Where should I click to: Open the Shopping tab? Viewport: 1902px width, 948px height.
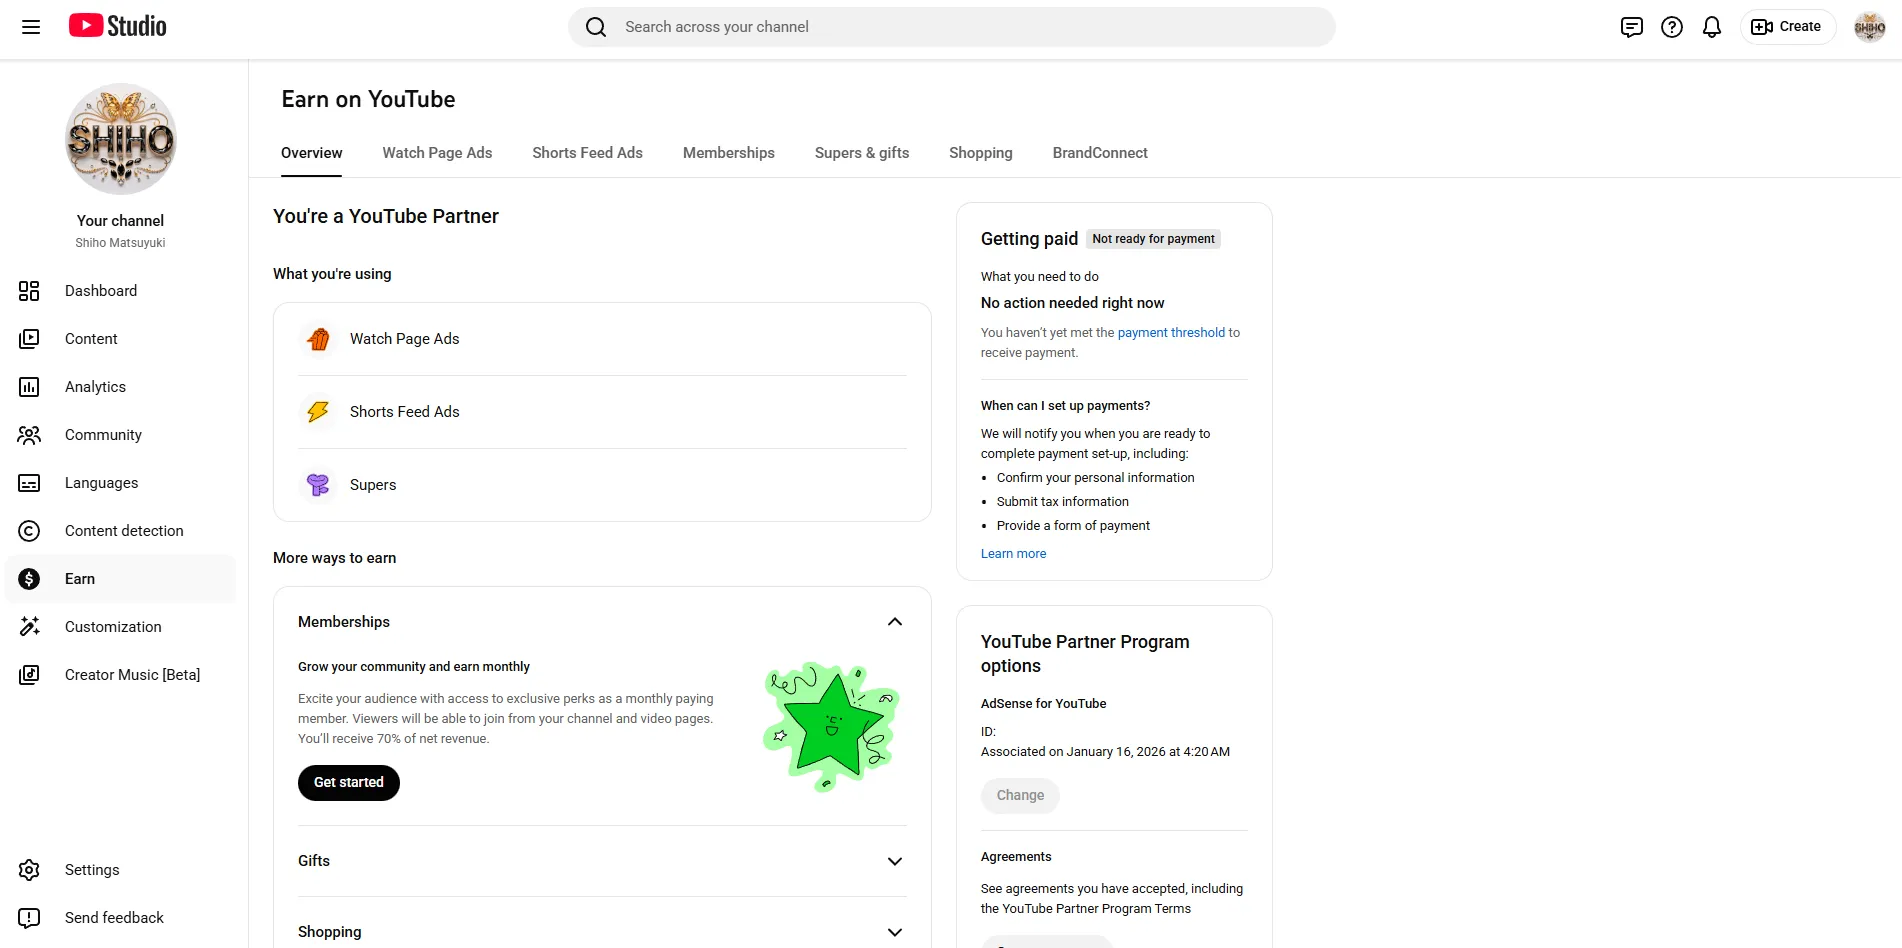981,153
